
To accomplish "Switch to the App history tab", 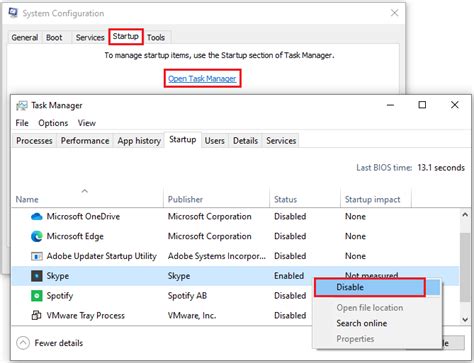I will (139, 141).
